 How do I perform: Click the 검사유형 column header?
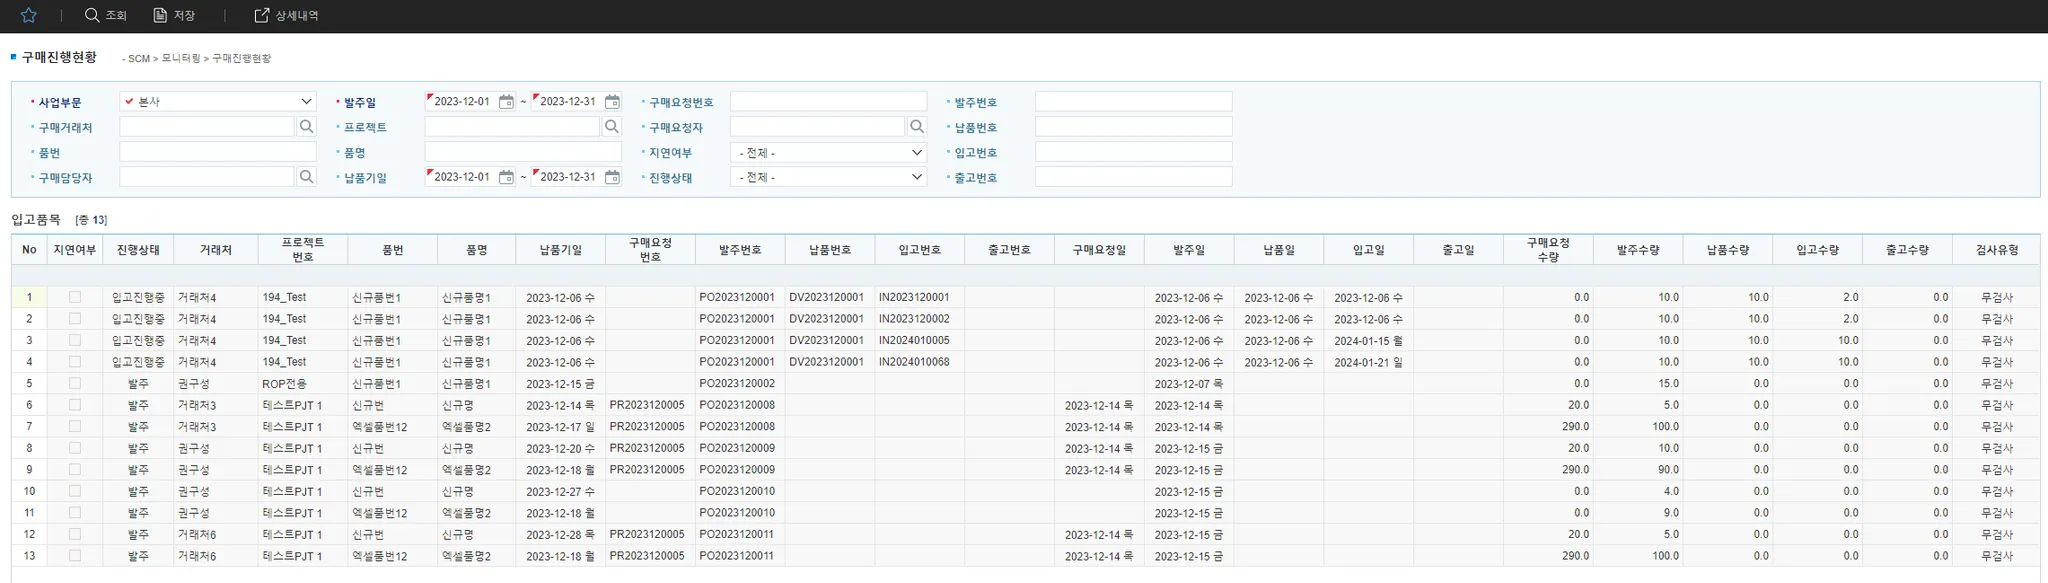(x=1997, y=250)
